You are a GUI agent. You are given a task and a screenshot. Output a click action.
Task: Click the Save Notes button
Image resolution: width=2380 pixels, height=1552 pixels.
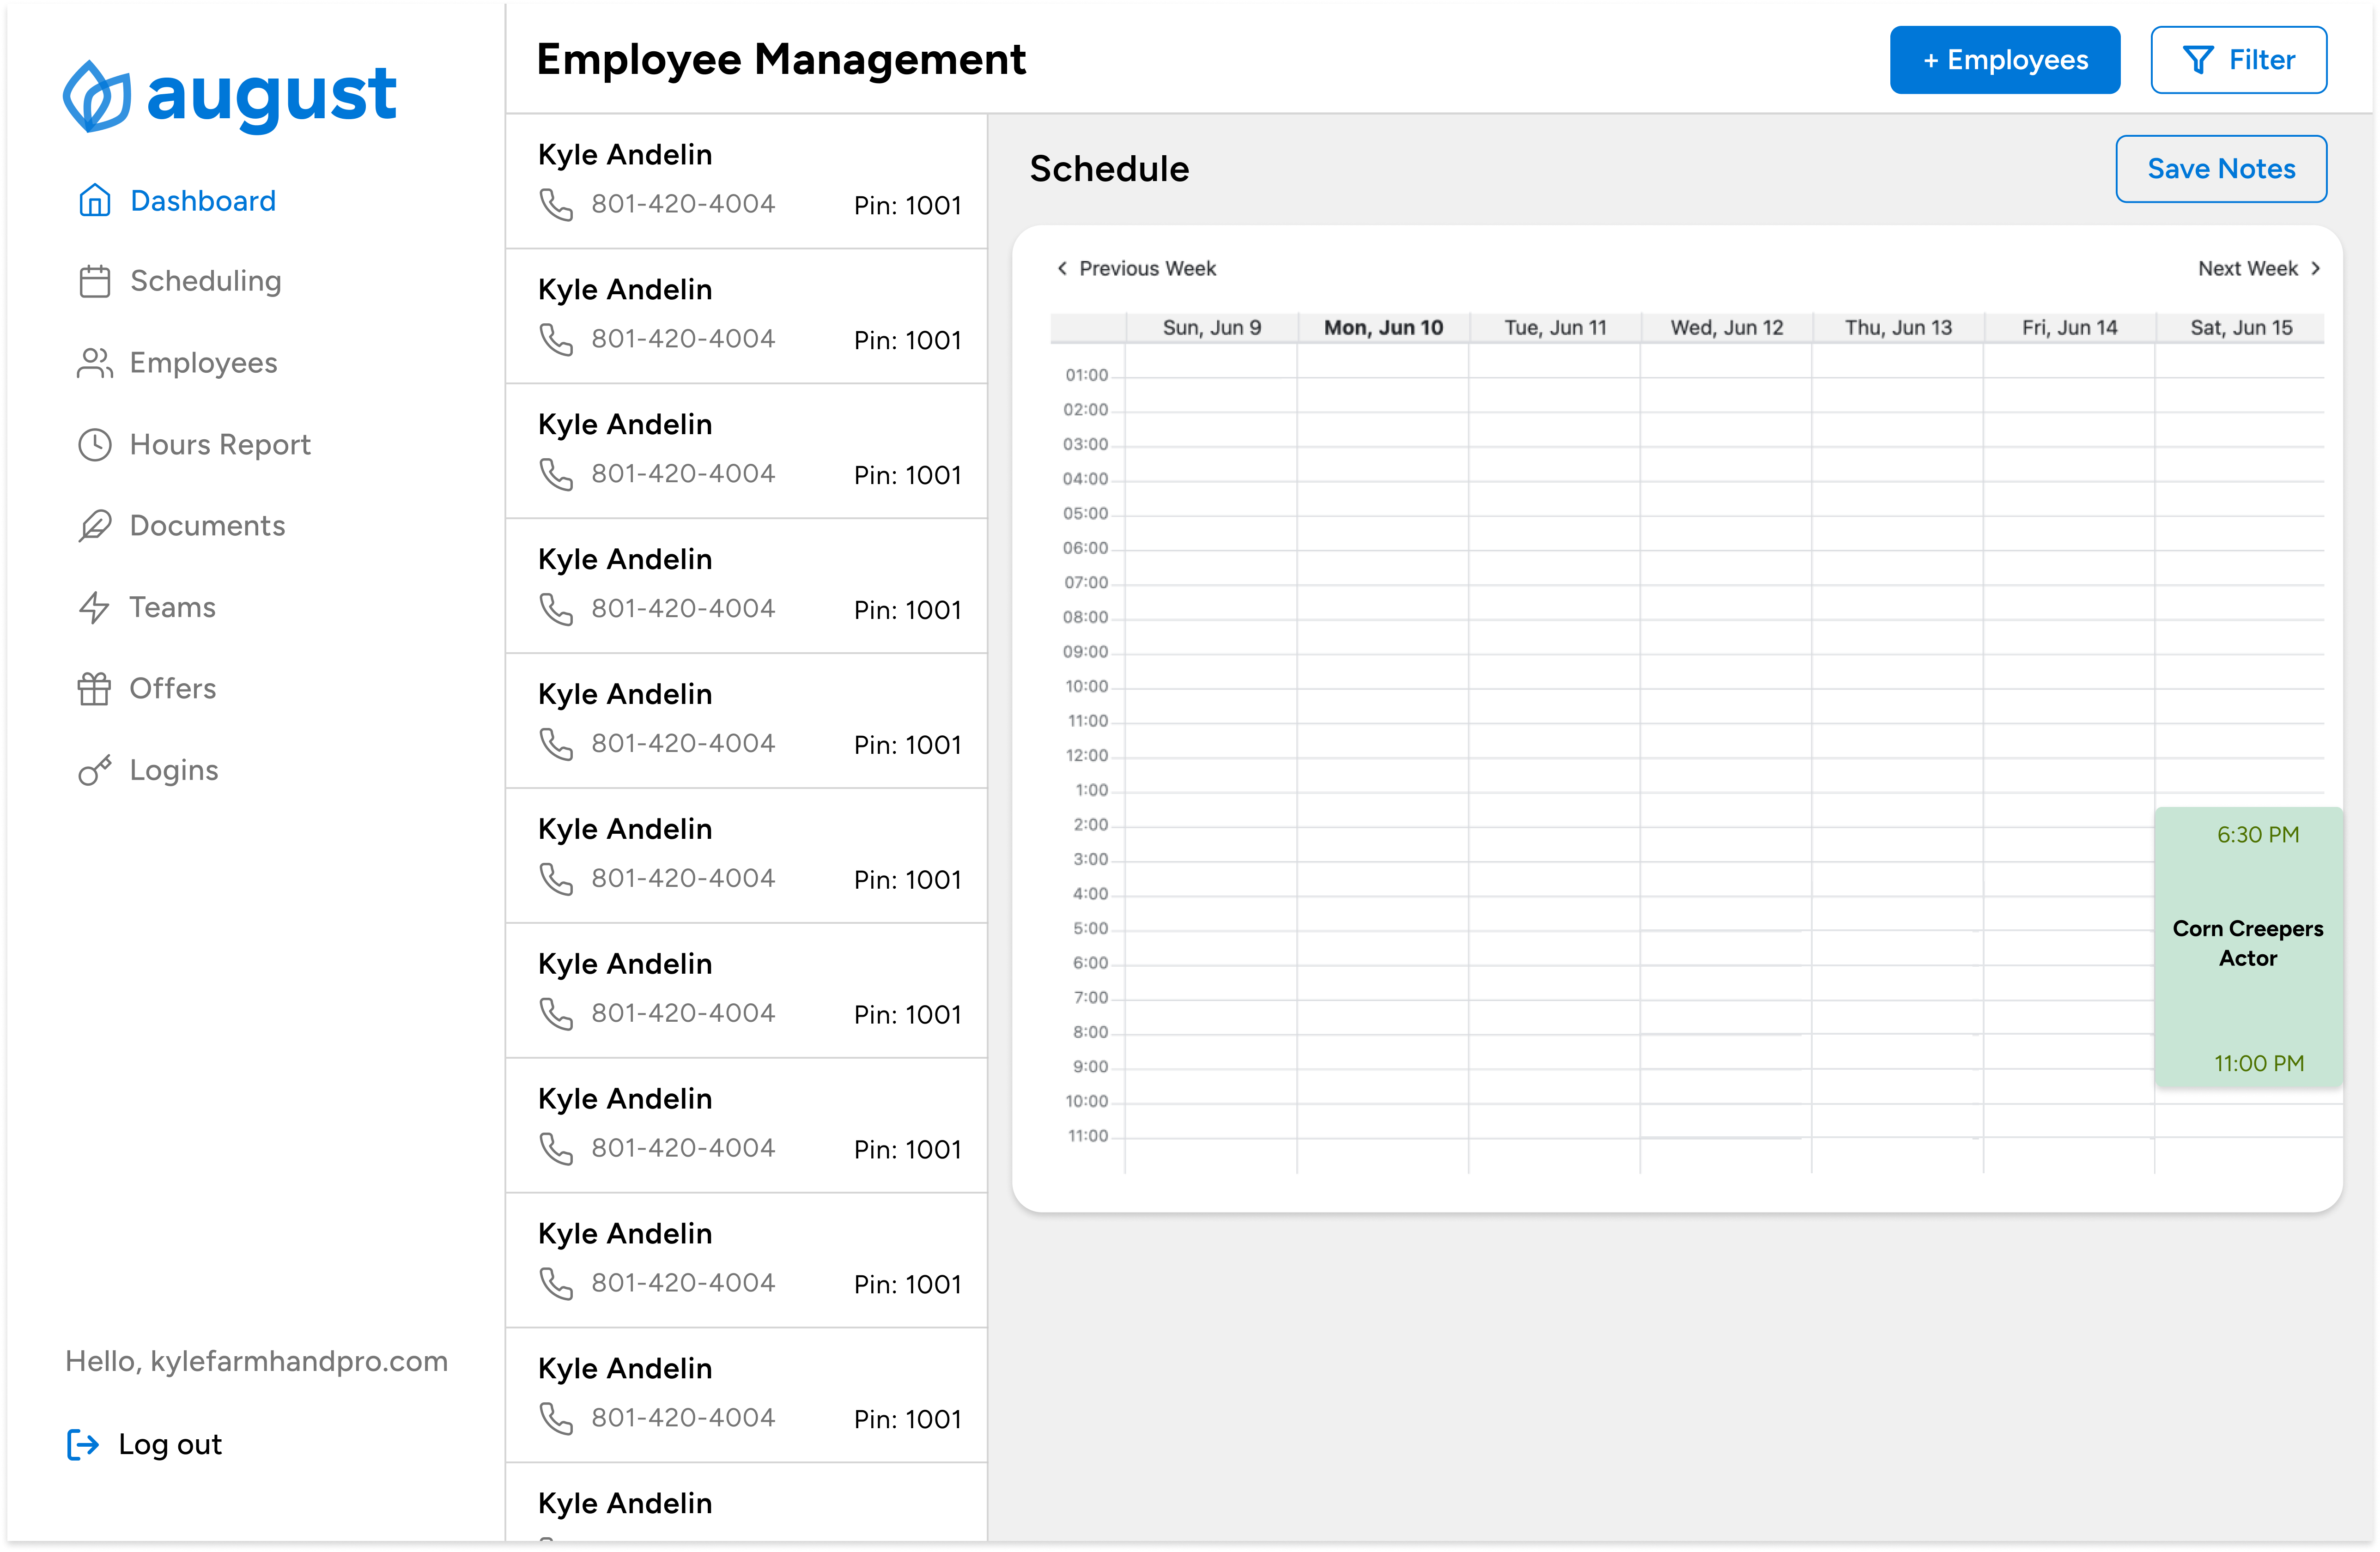click(2220, 169)
